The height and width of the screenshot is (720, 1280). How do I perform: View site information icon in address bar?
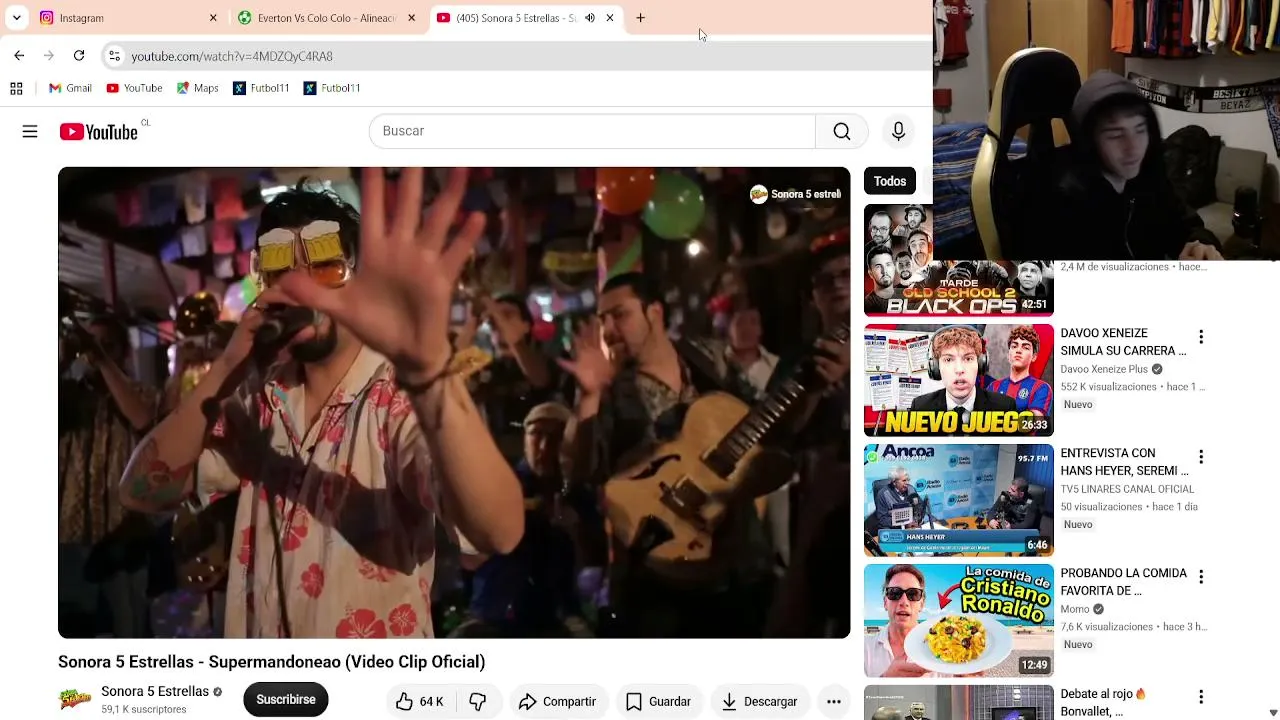(x=114, y=56)
